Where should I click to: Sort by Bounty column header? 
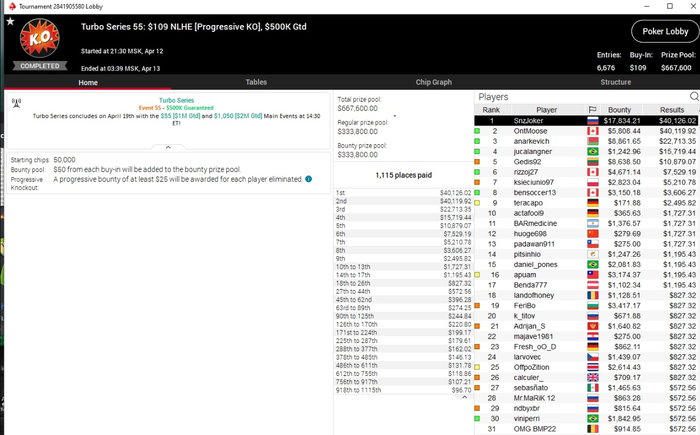click(x=619, y=110)
